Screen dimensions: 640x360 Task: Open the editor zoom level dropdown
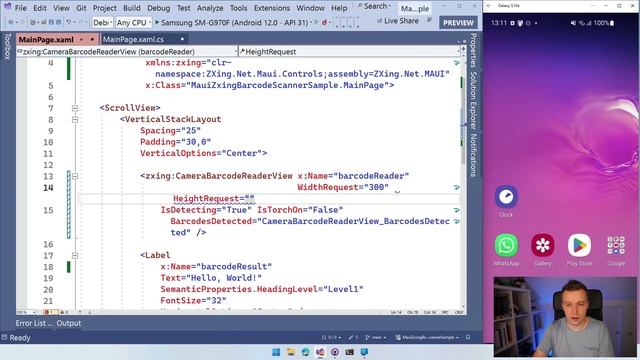(x=26, y=312)
